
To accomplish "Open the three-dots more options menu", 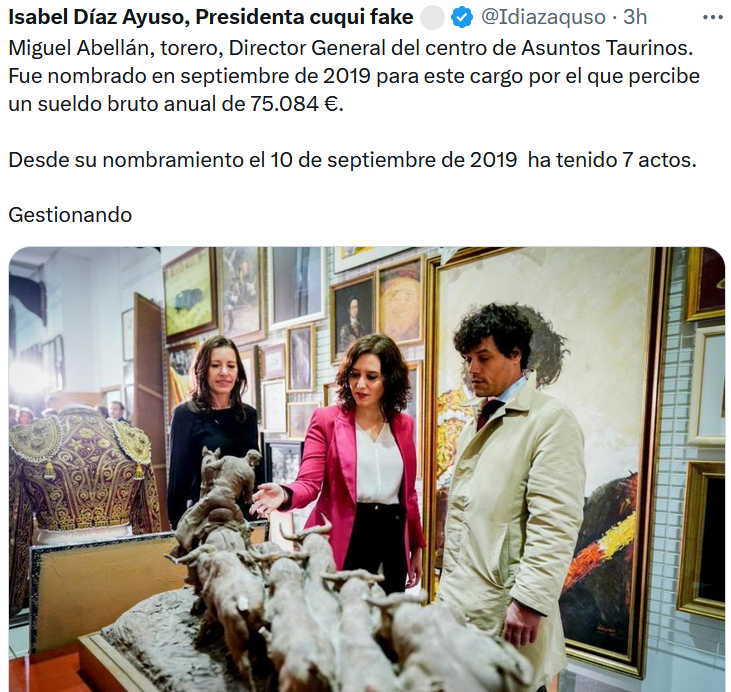I will [712, 18].
